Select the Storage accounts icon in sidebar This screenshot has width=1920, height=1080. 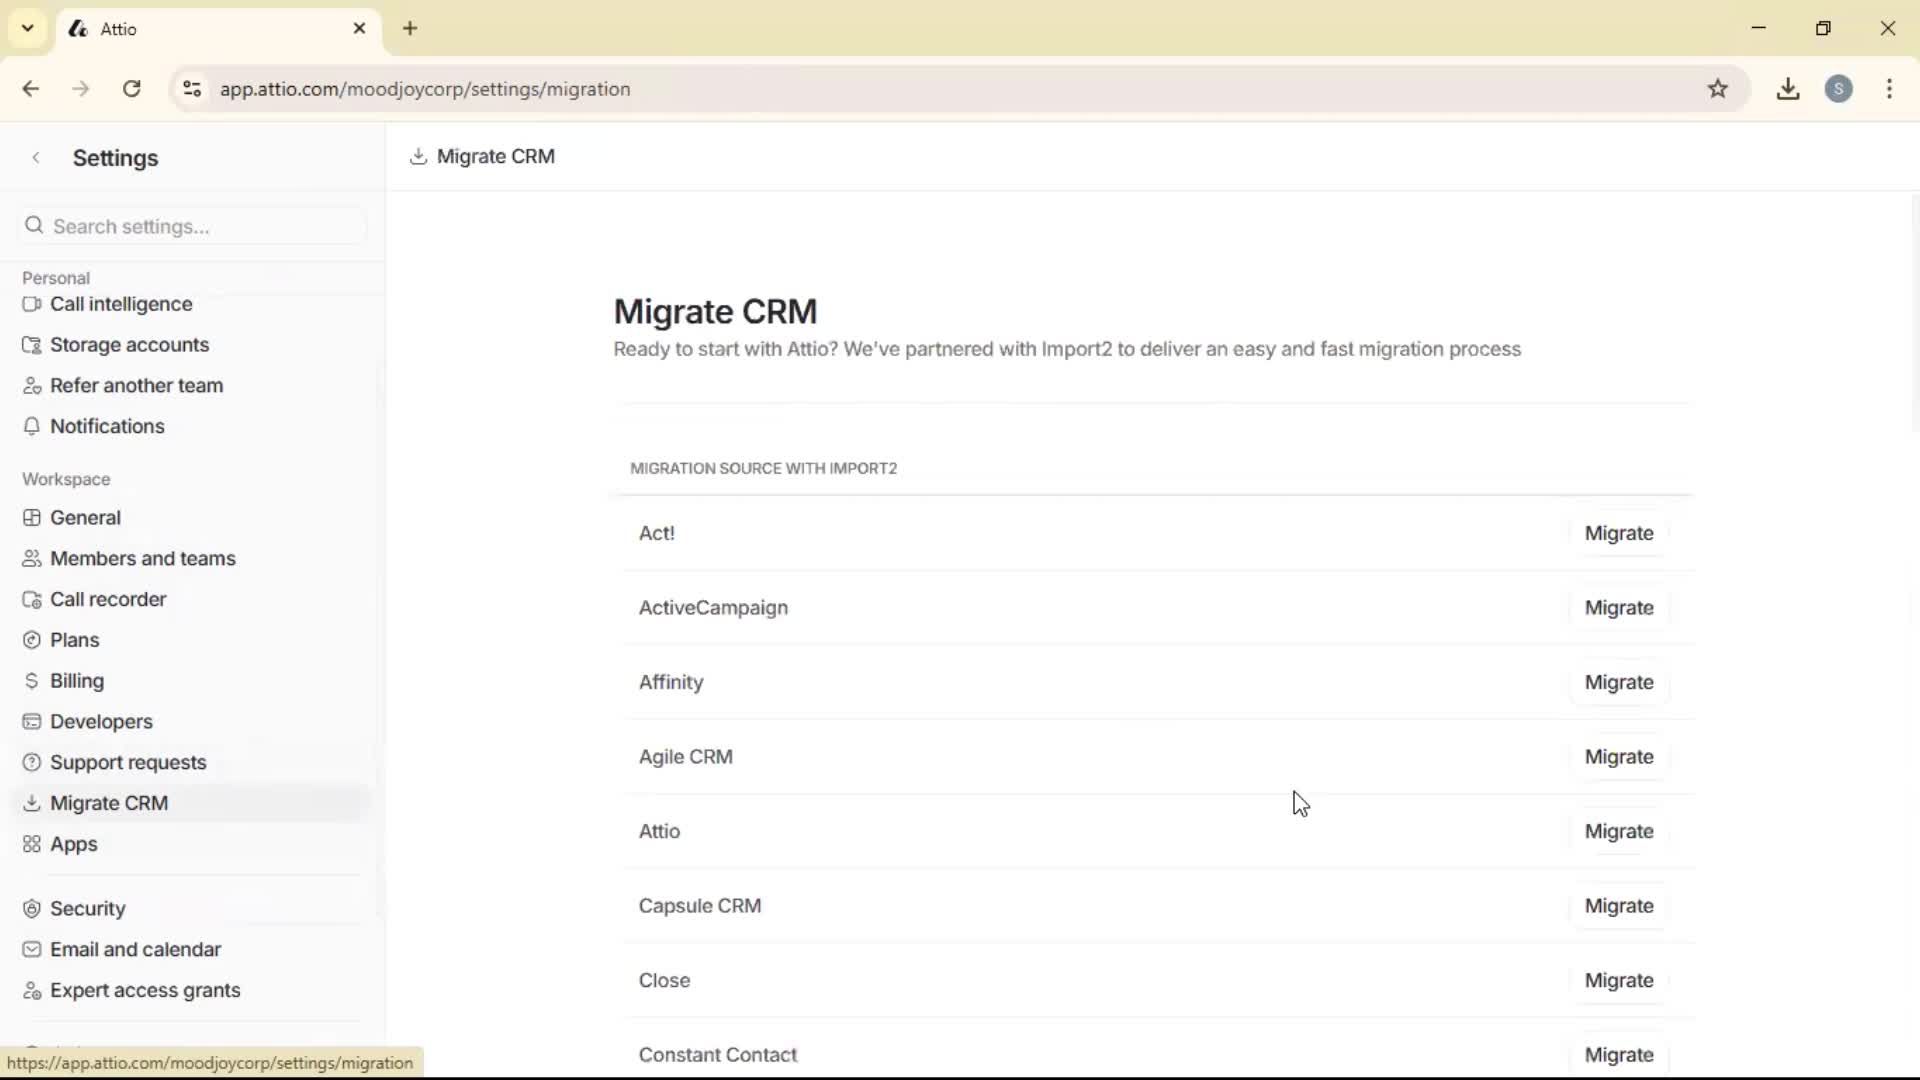tap(33, 344)
